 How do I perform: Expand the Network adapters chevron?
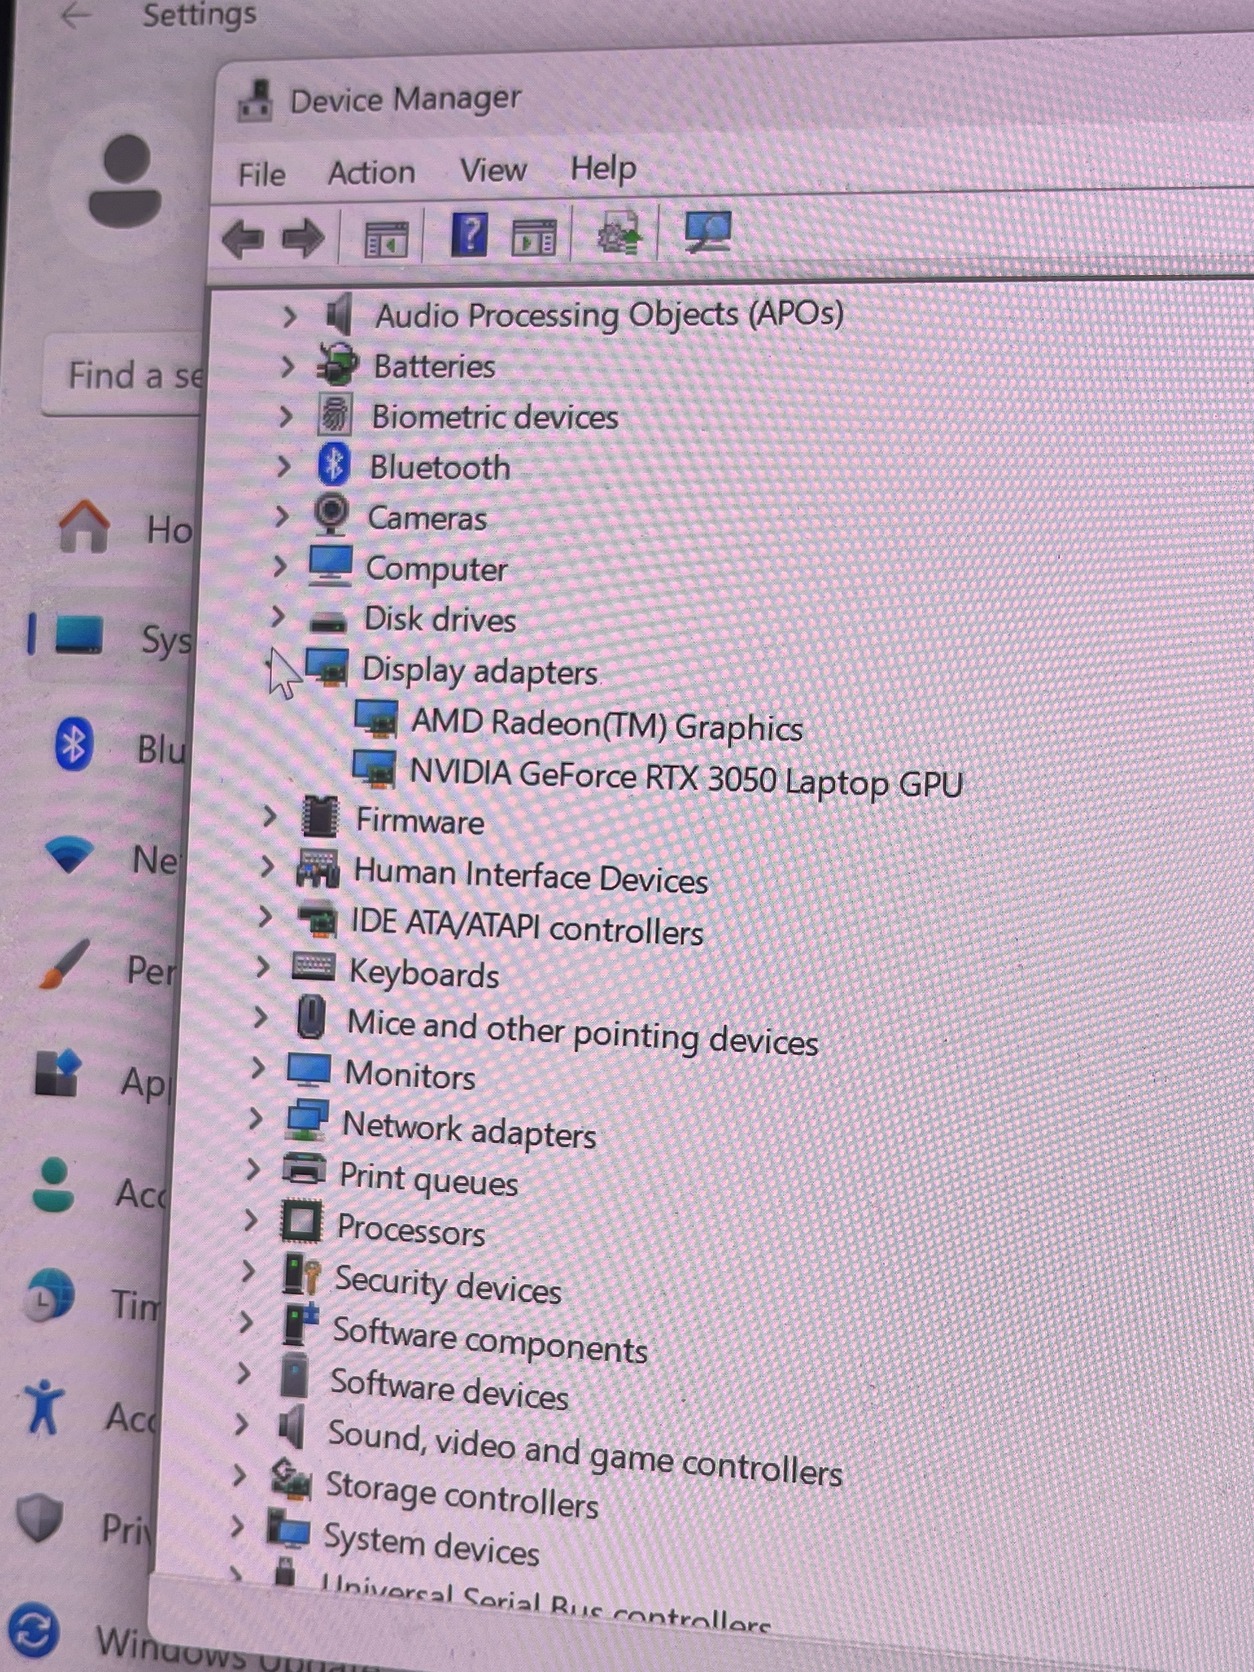[x=256, y=1117]
